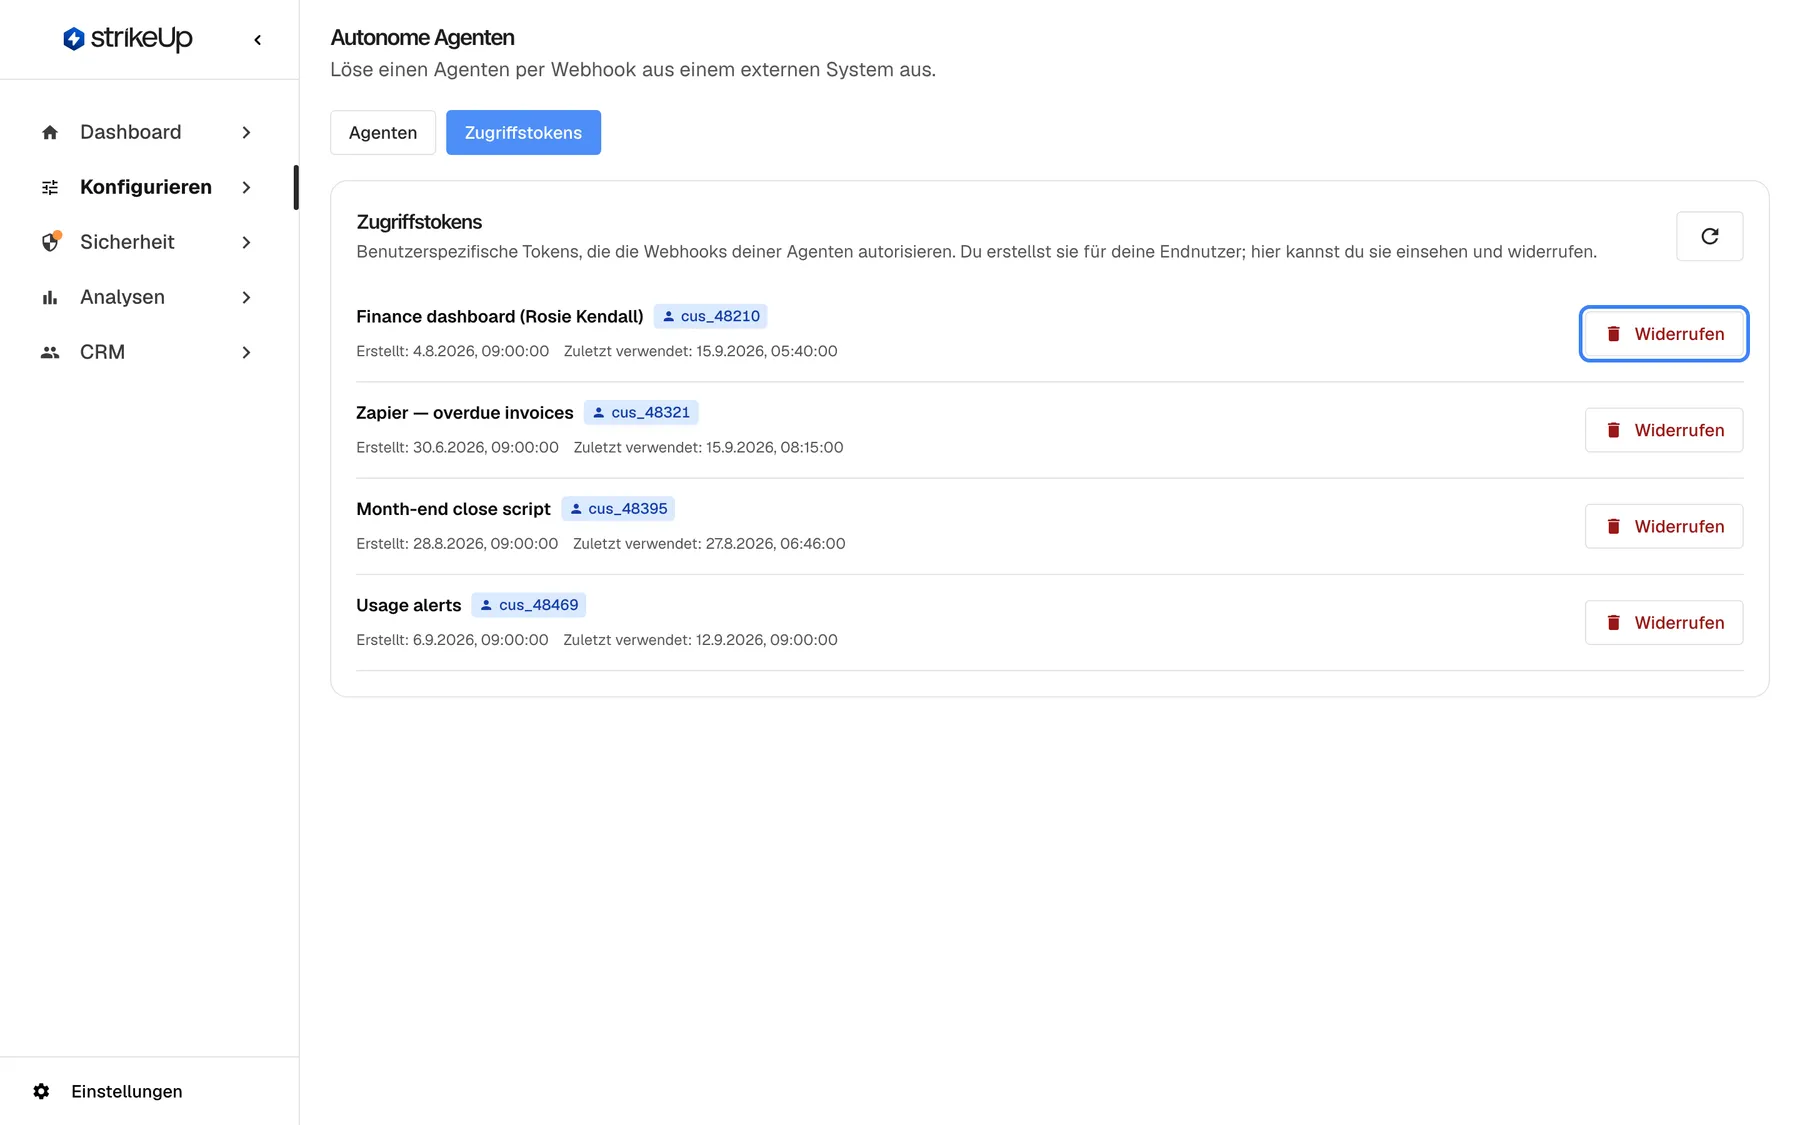Click the Konfigurieren sliders icon
This screenshot has height=1125, width=1800.
[x=50, y=187]
